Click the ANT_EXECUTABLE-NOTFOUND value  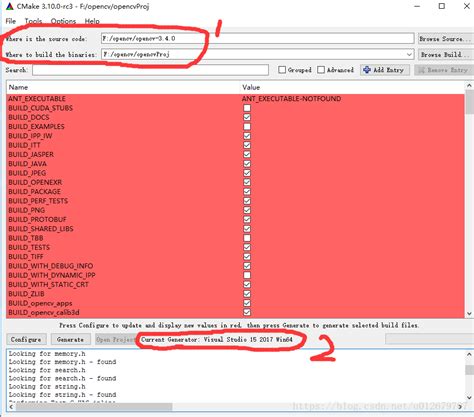point(291,99)
